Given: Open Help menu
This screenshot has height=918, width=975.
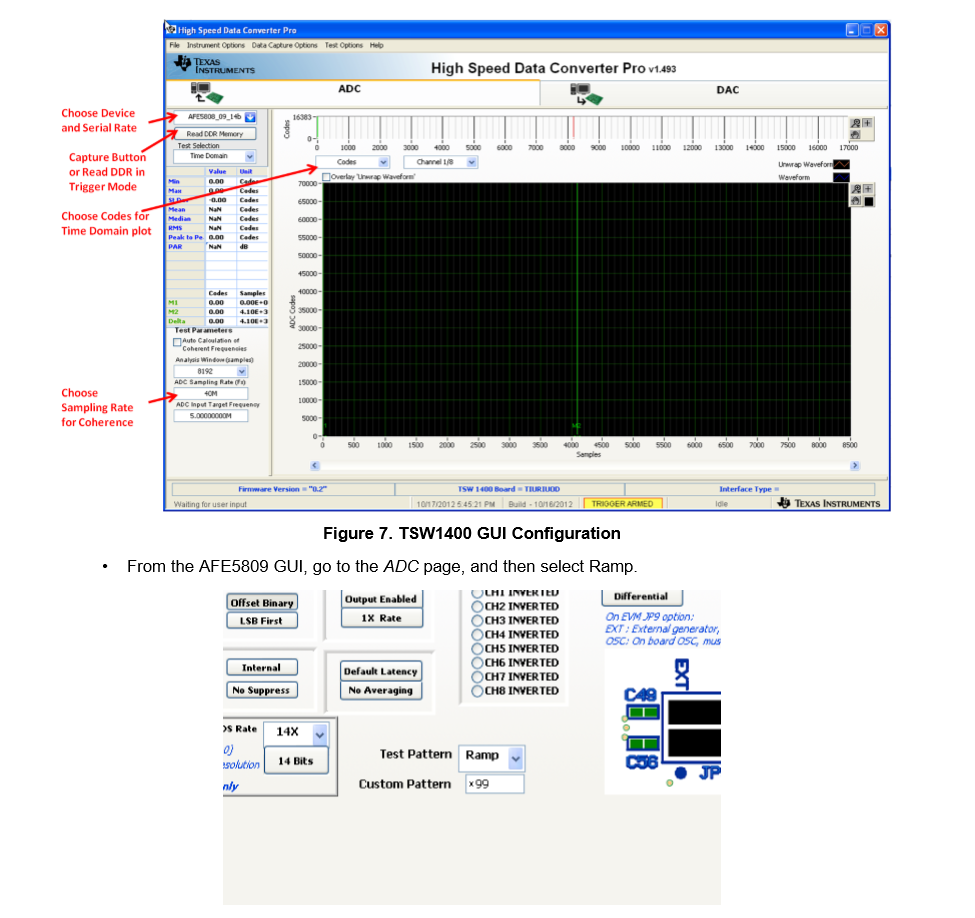Looking at the screenshot, I should 377,45.
